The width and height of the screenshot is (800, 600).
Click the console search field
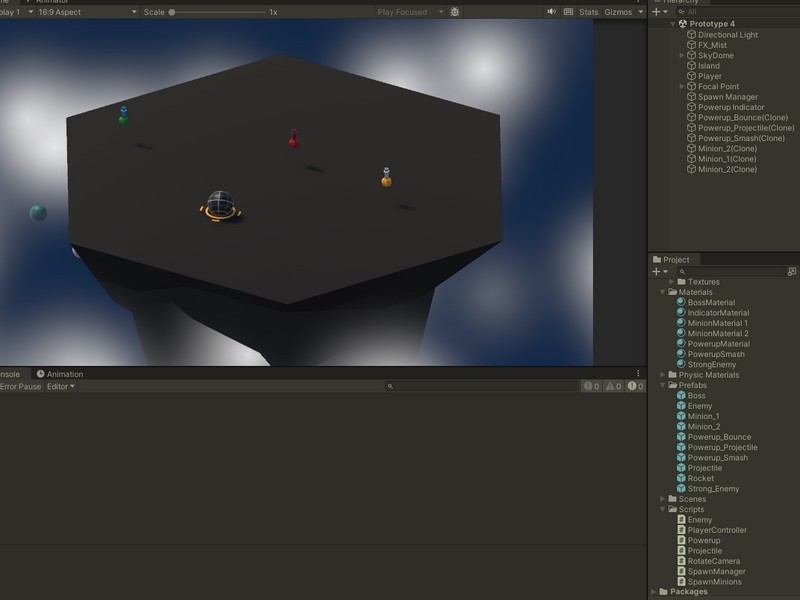point(480,386)
